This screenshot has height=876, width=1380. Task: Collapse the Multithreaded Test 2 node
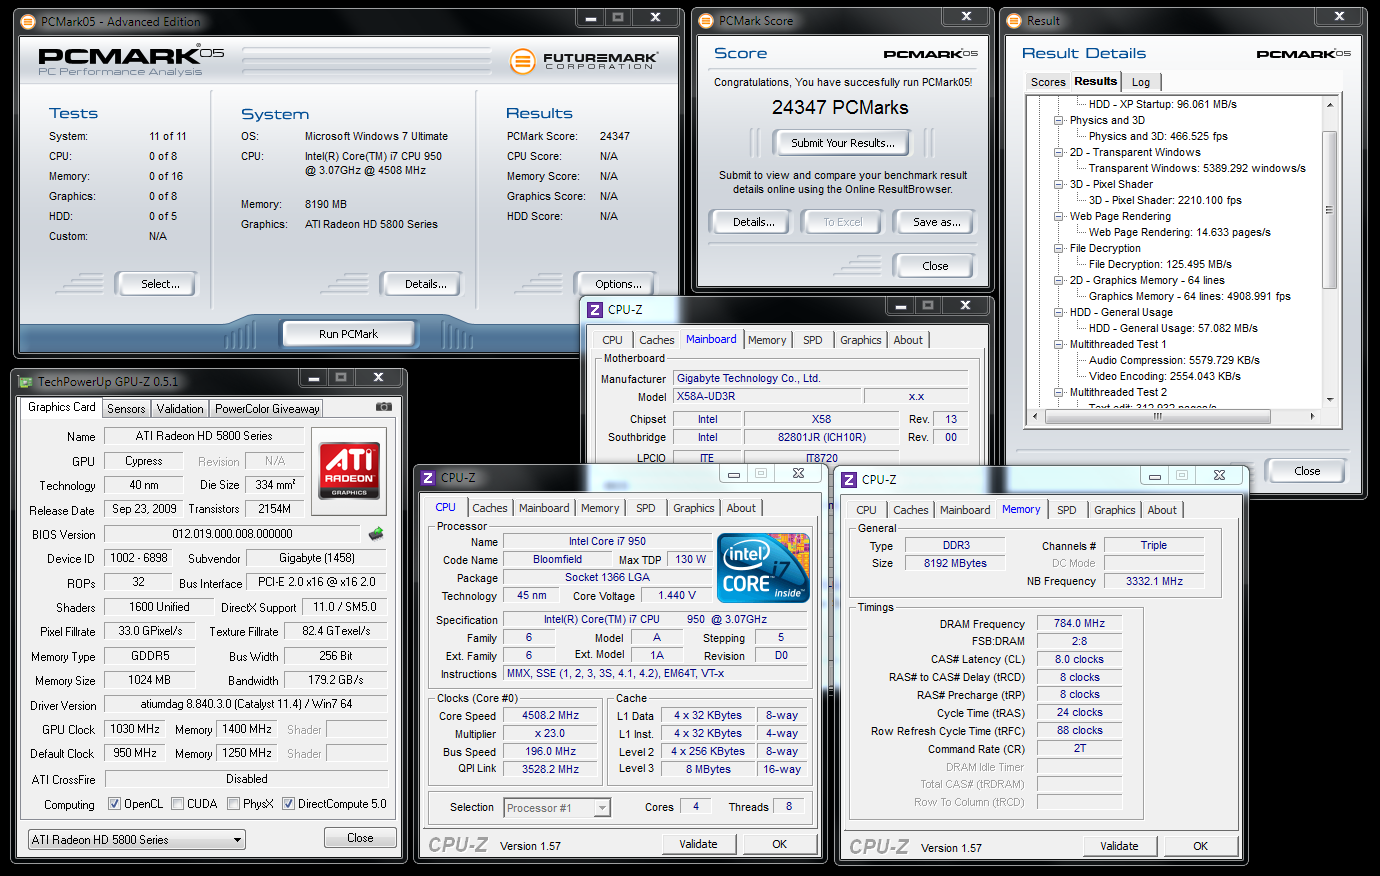[x=1059, y=392]
